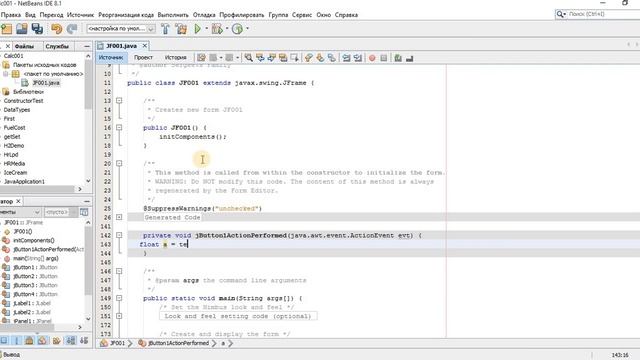Image resolution: width=640 pixels, height=360 pixels.
Task: Open the Вид menu
Action: (x=30, y=15)
